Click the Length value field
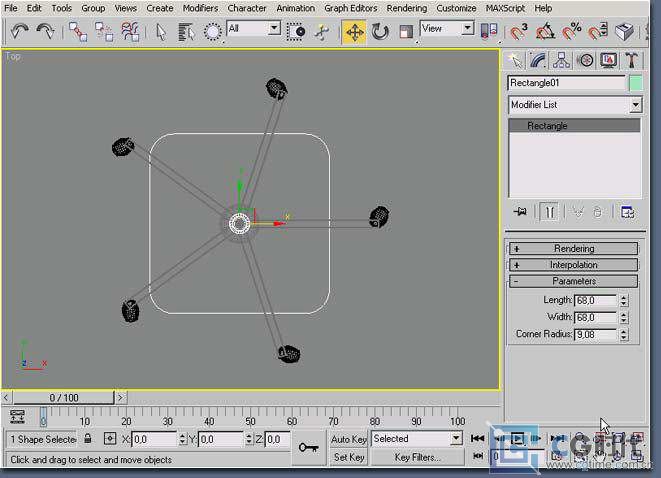Image resolution: width=661 pixels, height=478 pixels. pyautogui.click(x=595, y=301)
